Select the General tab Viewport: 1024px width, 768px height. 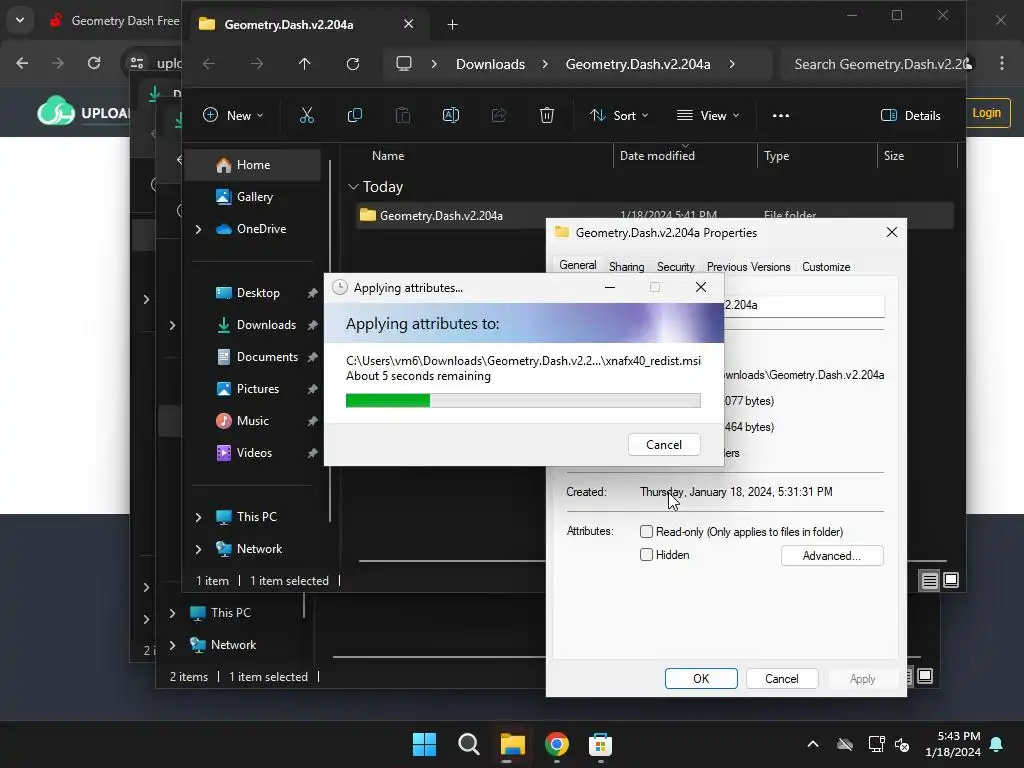[x=578, y=264]
